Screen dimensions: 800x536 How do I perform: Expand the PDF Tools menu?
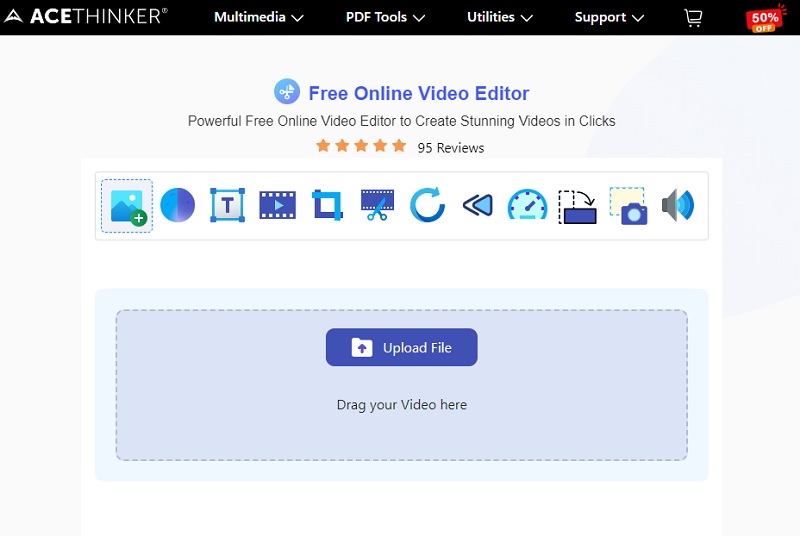tap(385, 17)
